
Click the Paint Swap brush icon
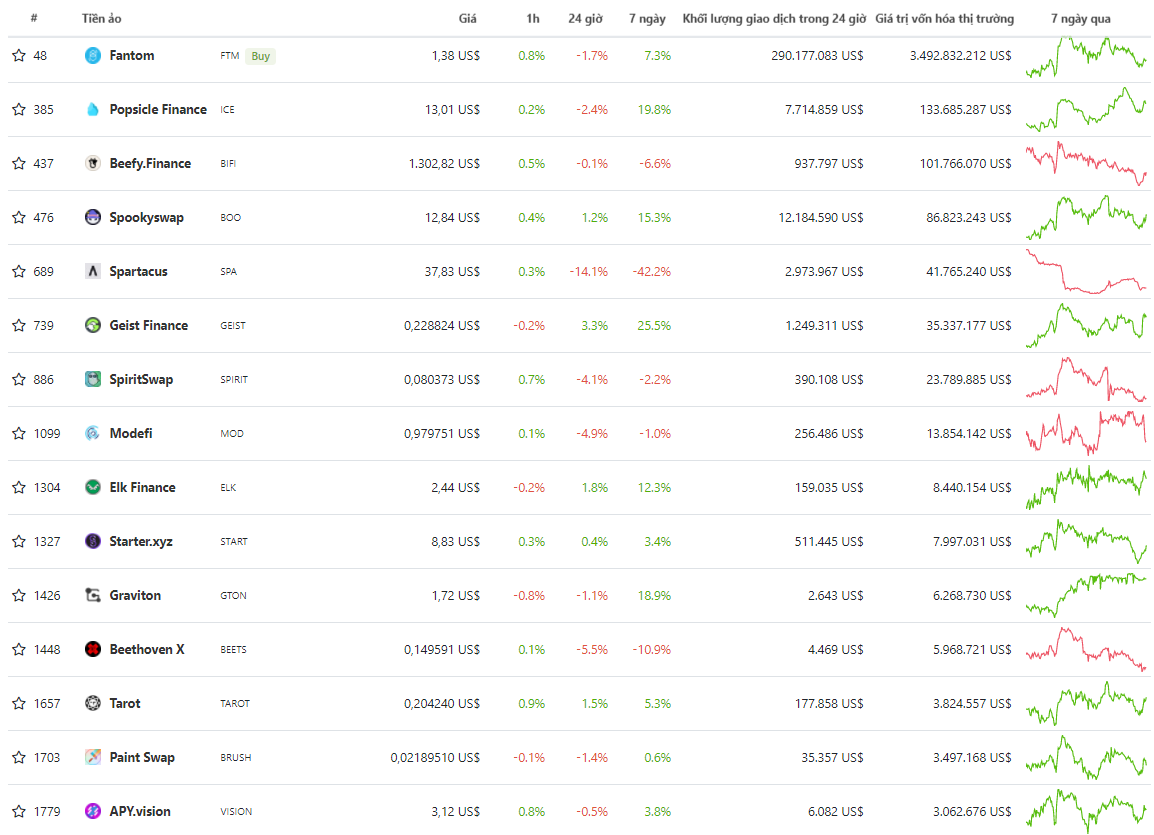click(93, 758)
